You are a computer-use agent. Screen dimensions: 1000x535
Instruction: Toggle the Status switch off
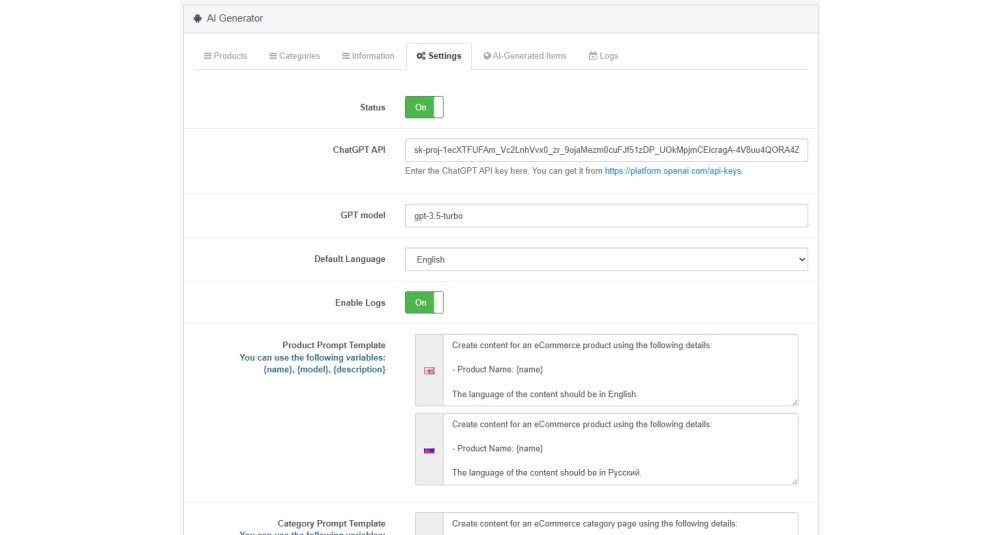click(424, 107)
